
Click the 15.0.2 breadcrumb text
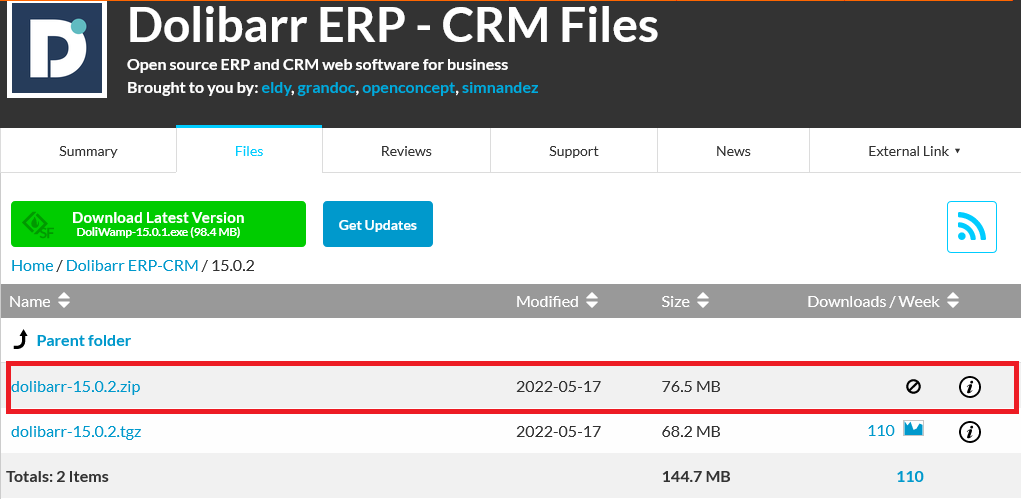tap(233, 266)
